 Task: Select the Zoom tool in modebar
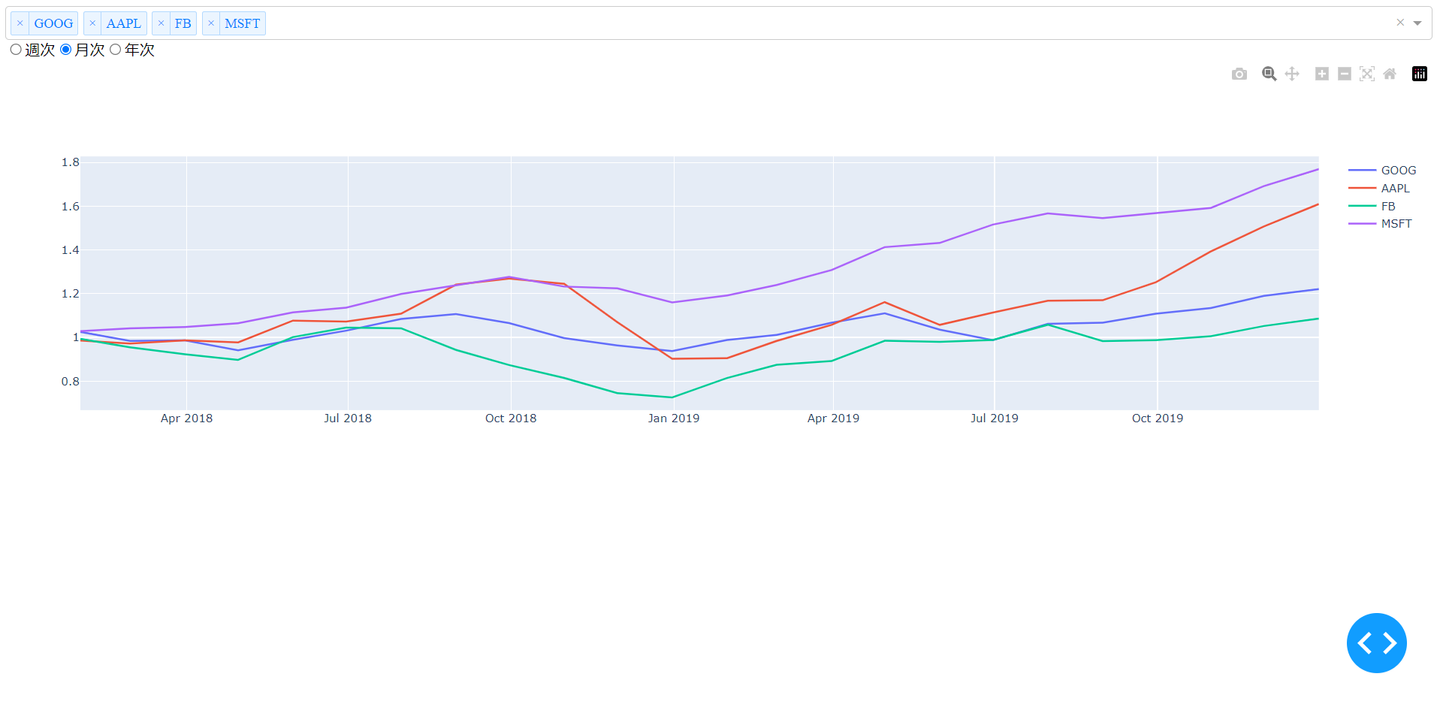coord(1269,74)
